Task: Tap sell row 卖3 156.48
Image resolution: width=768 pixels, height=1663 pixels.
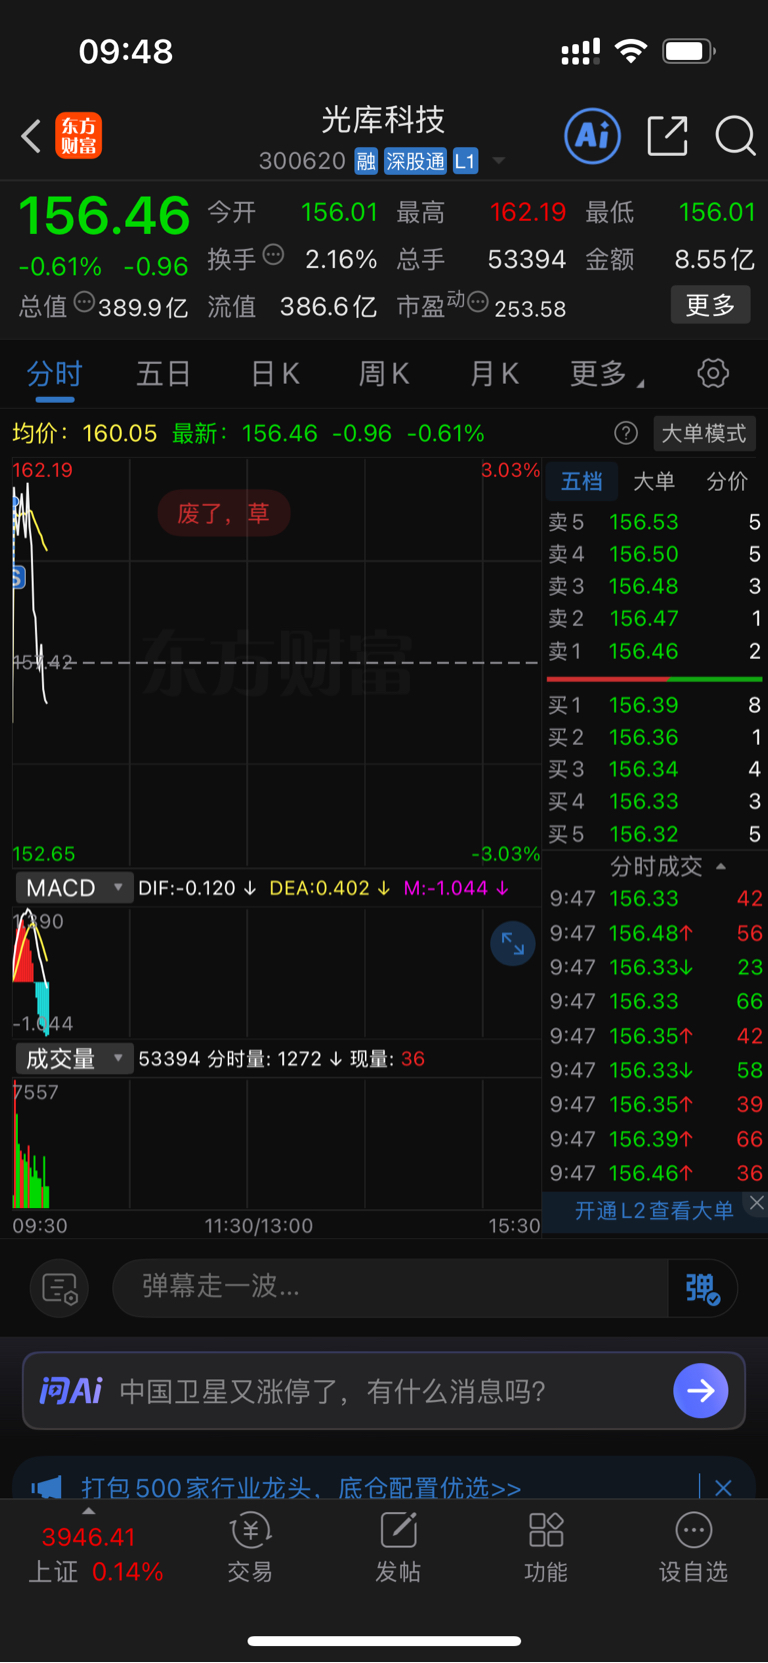Action: [x=655, y=586]
